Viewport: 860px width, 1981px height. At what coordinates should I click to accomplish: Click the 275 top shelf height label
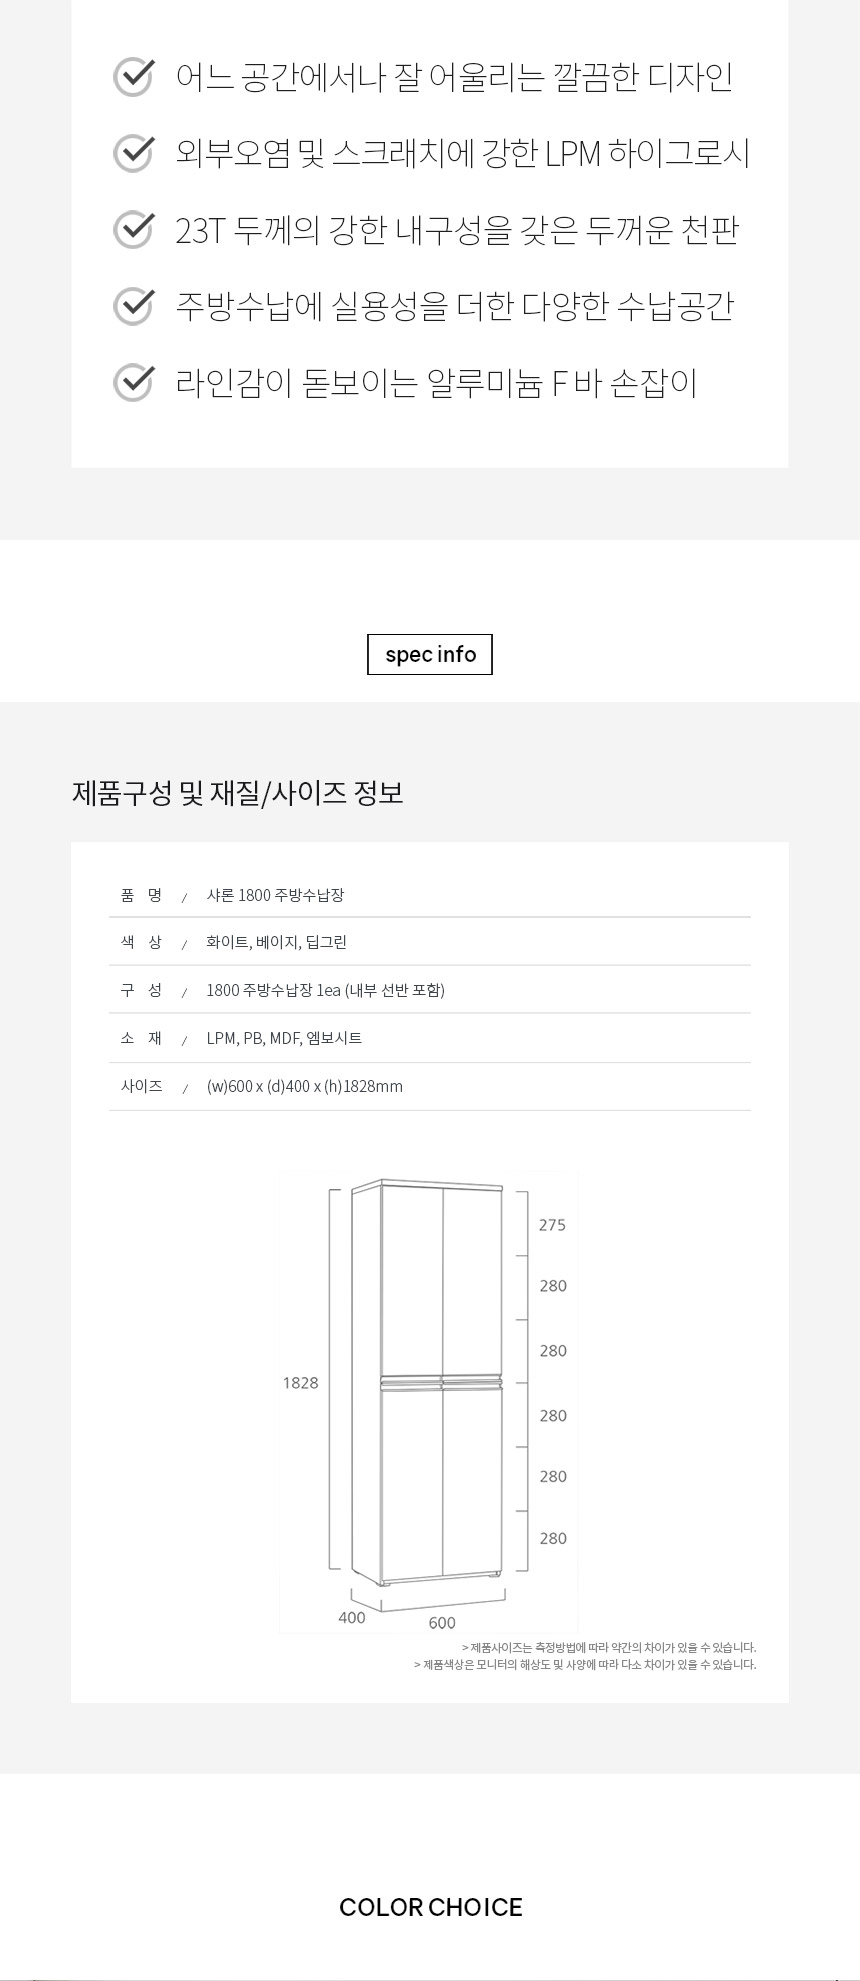coord(552,1225)
